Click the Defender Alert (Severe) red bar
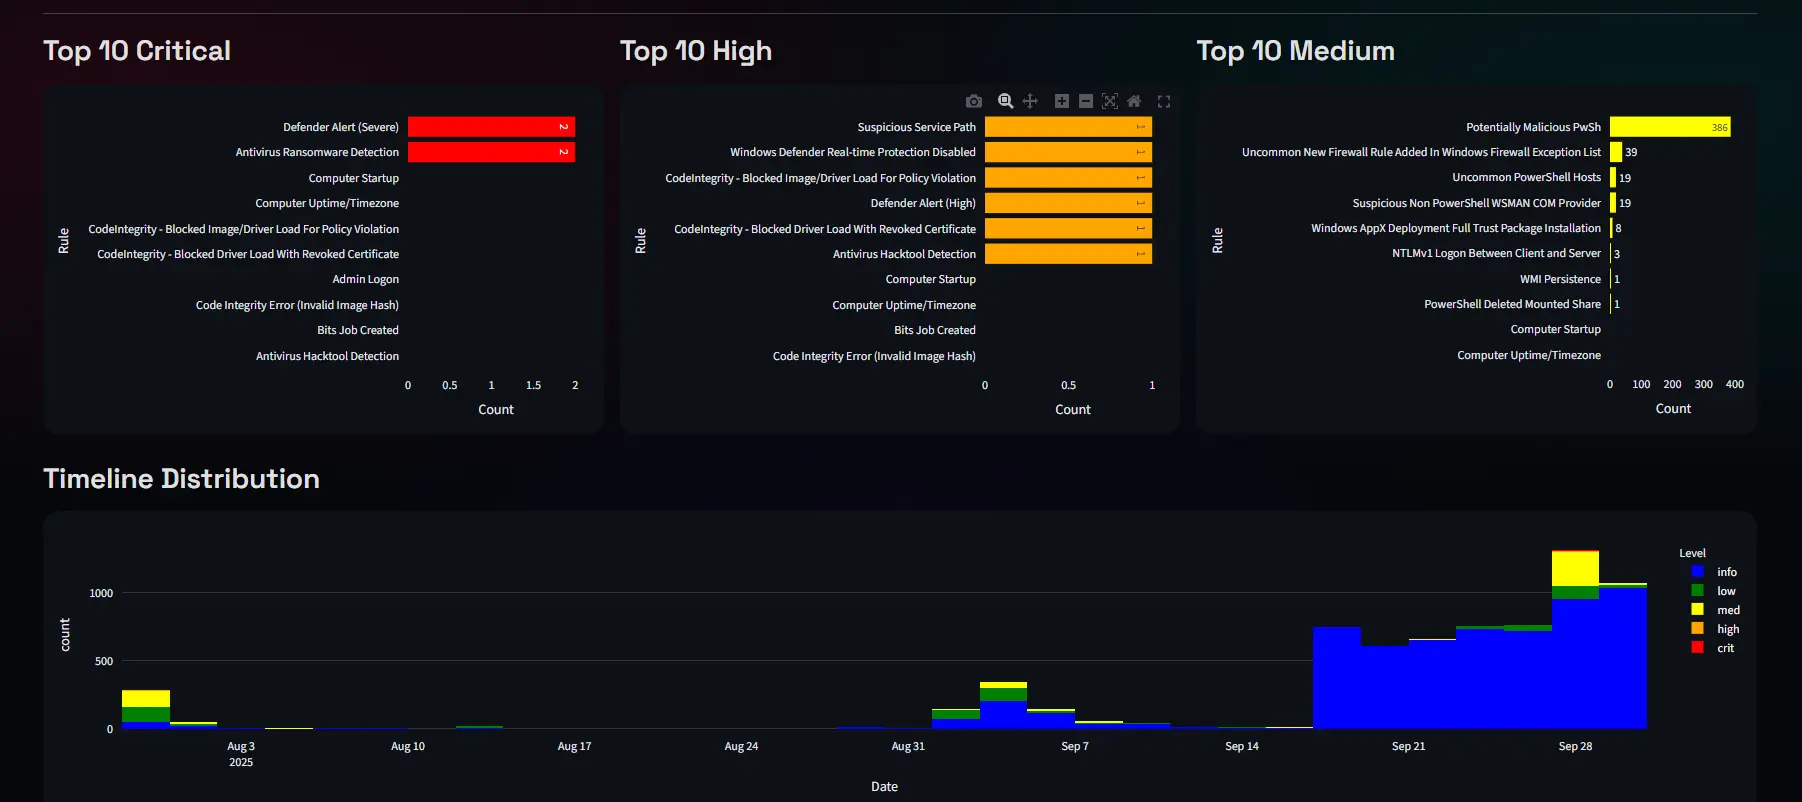This screenshot has height=802, width=1802. click(x=491, y=127)
